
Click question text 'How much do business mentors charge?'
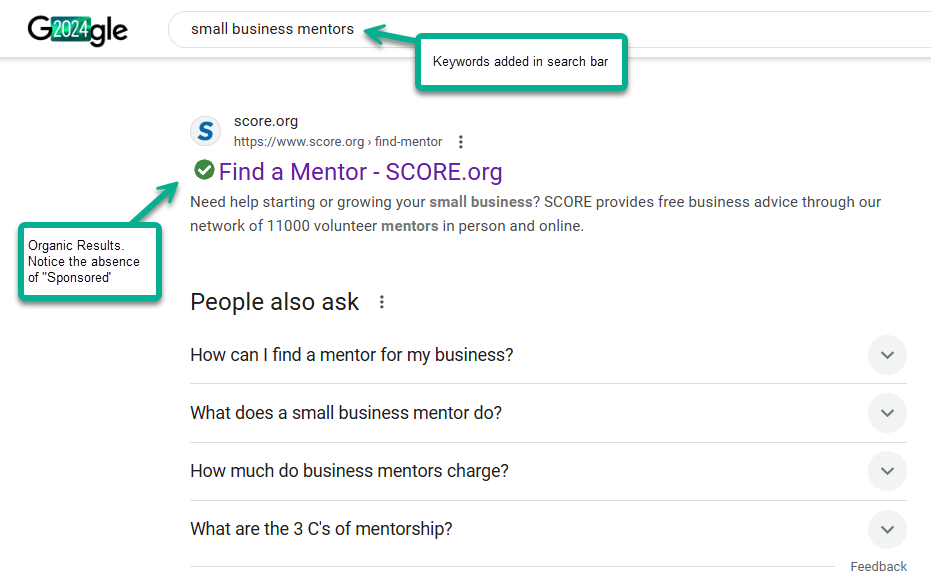tap(349, 471)
